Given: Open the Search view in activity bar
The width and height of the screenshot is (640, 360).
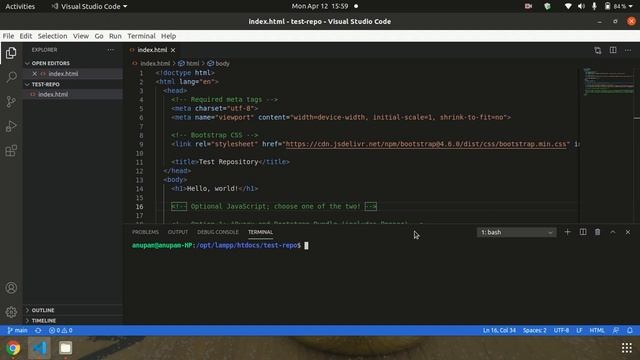Looking at the screenshot, I should pos(11,77).
